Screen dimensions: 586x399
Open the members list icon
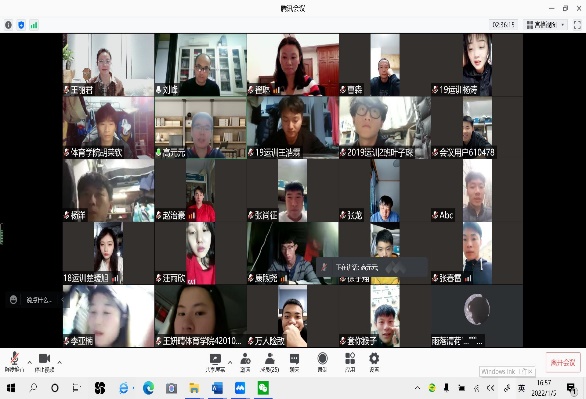[269, 362]
